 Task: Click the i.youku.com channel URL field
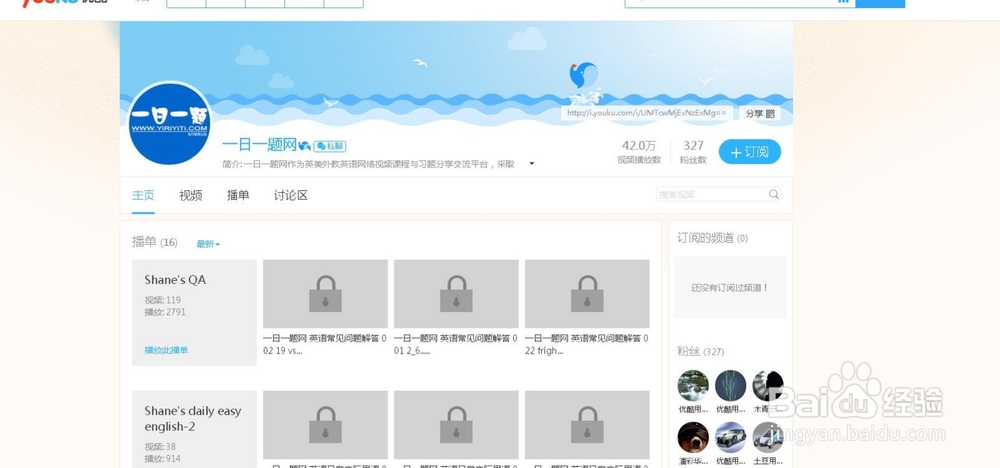pyautogui.click(x=646, y=113)
